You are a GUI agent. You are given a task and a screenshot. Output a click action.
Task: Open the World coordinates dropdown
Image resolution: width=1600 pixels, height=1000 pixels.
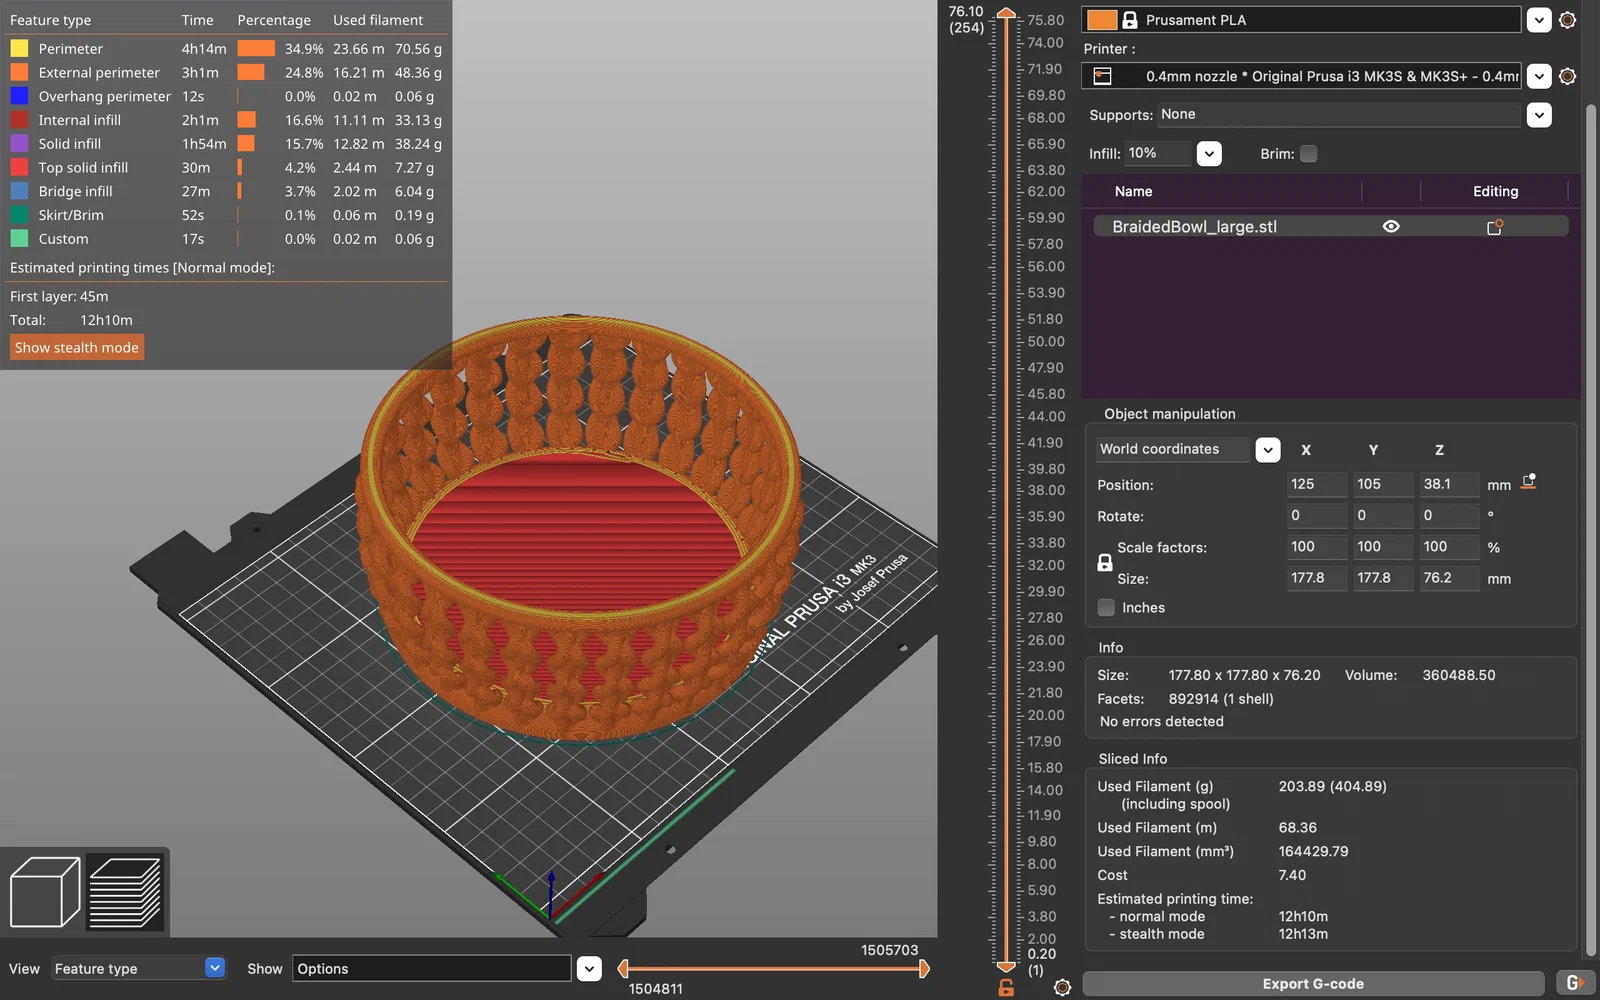(1268, 450)
